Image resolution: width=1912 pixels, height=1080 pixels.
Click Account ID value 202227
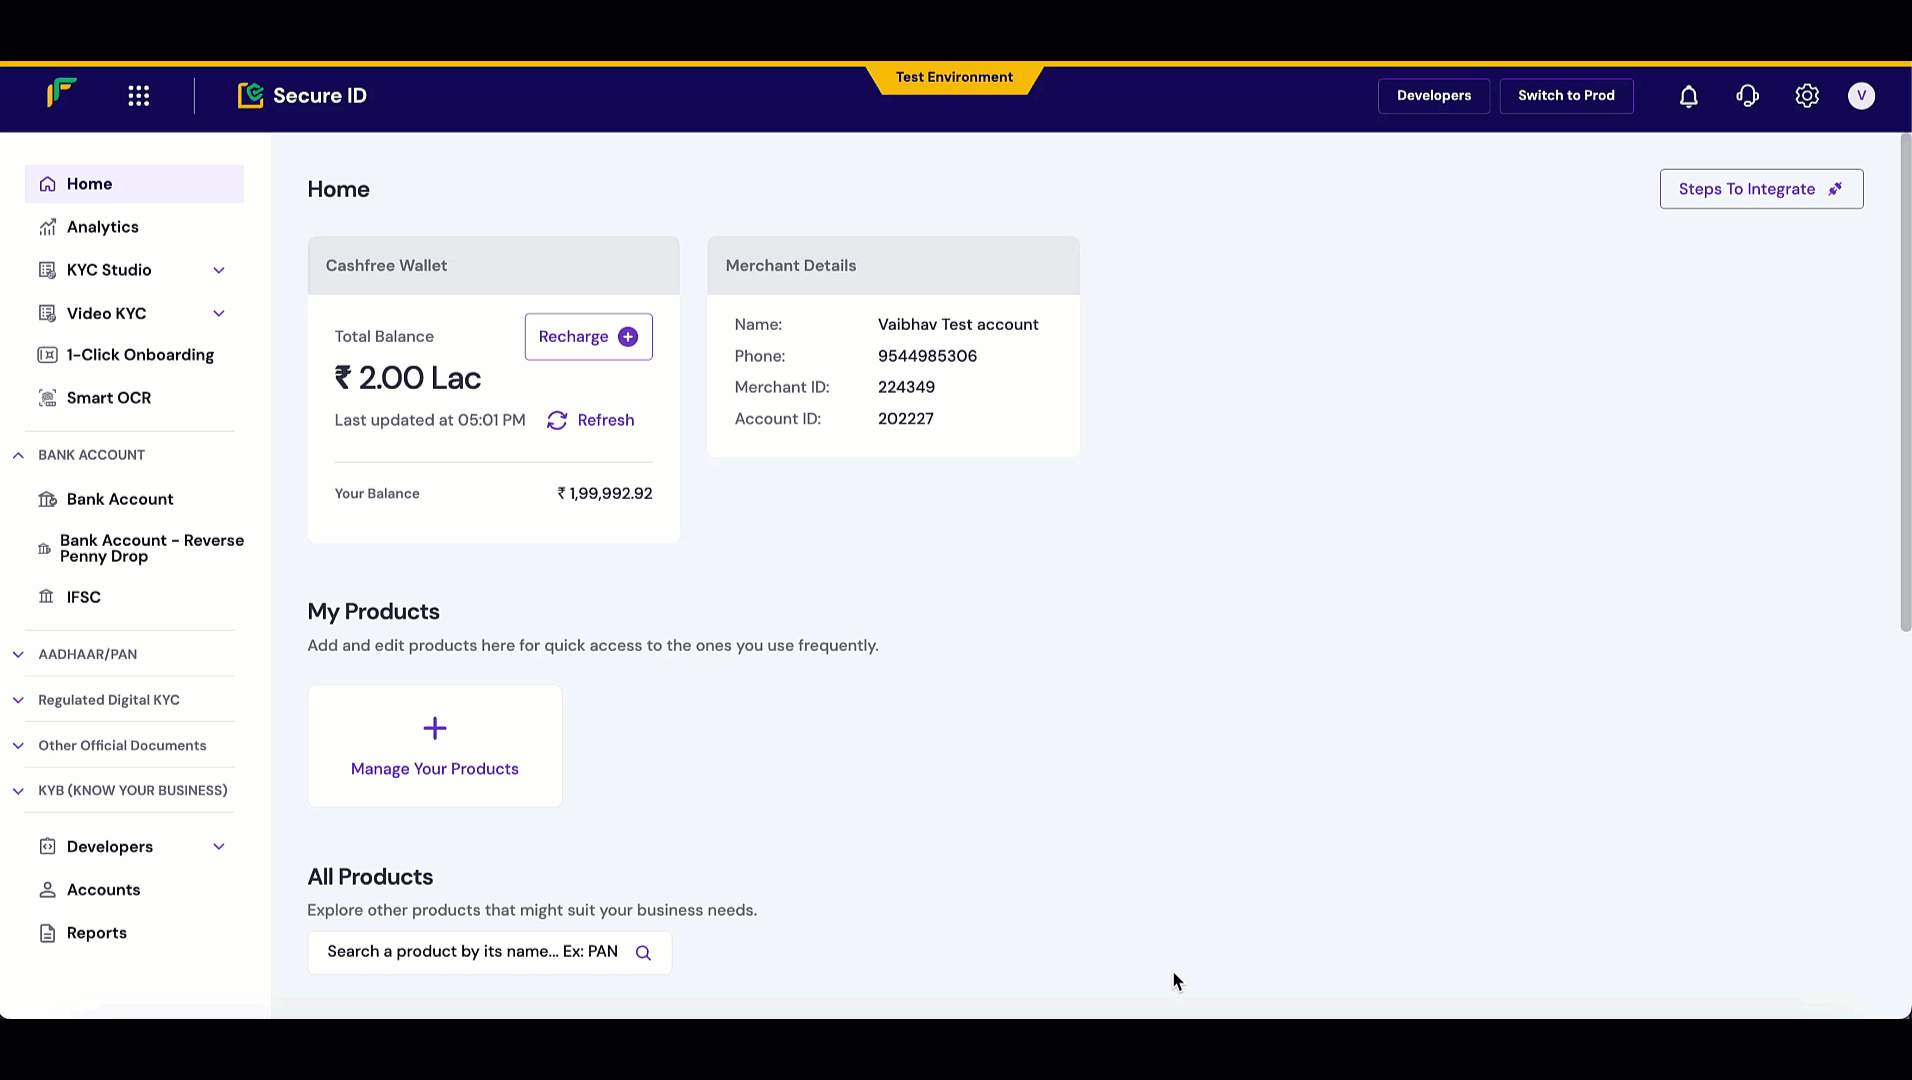click(x=906, y=419)
